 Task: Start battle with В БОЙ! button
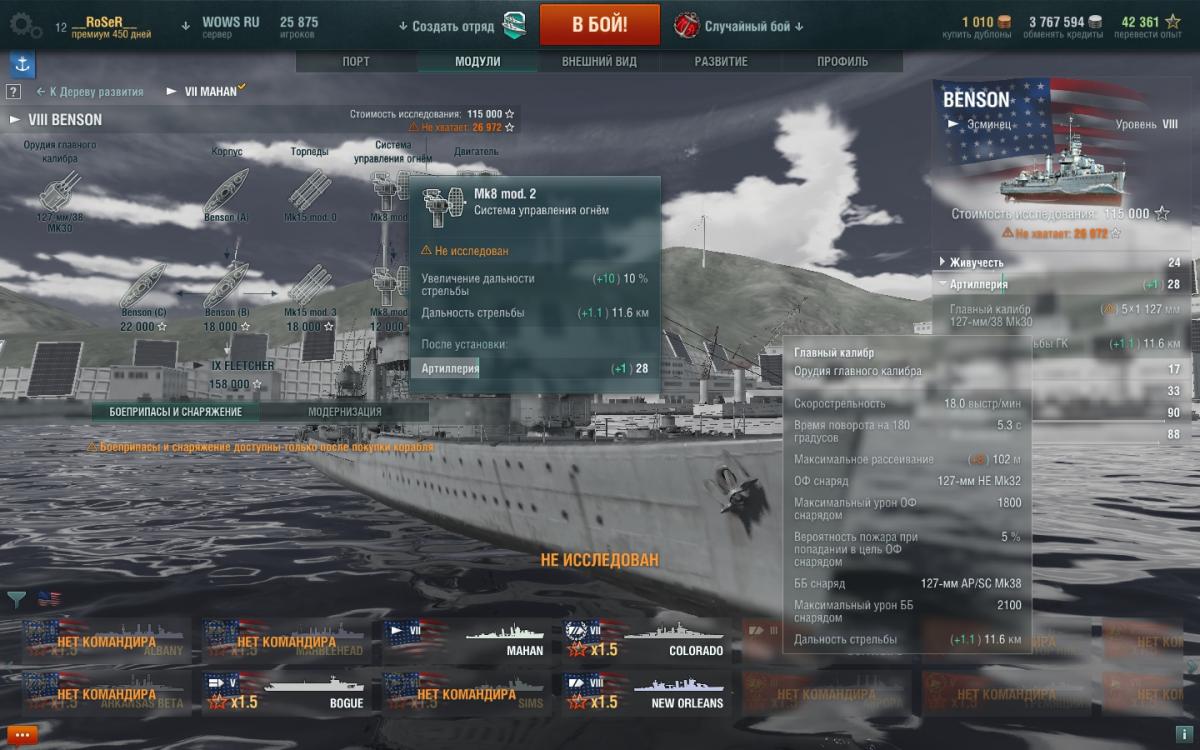coord(600,25)
